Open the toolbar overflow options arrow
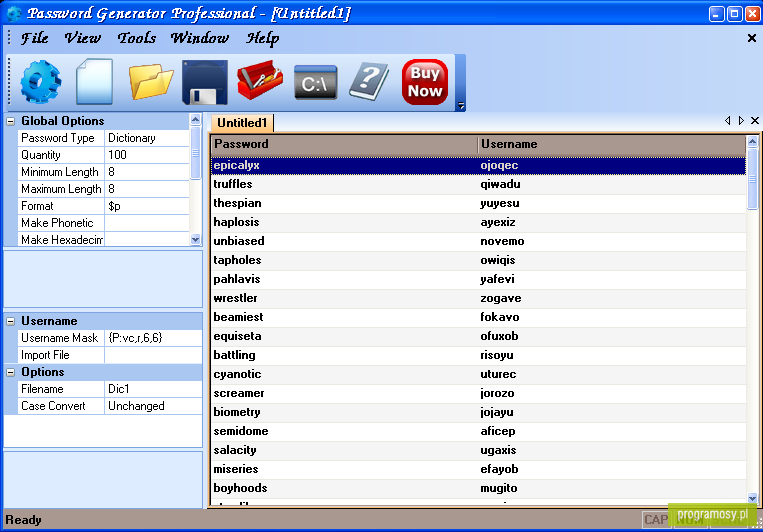The height and width of the screenshot is (532, 763). coord(460,105)
